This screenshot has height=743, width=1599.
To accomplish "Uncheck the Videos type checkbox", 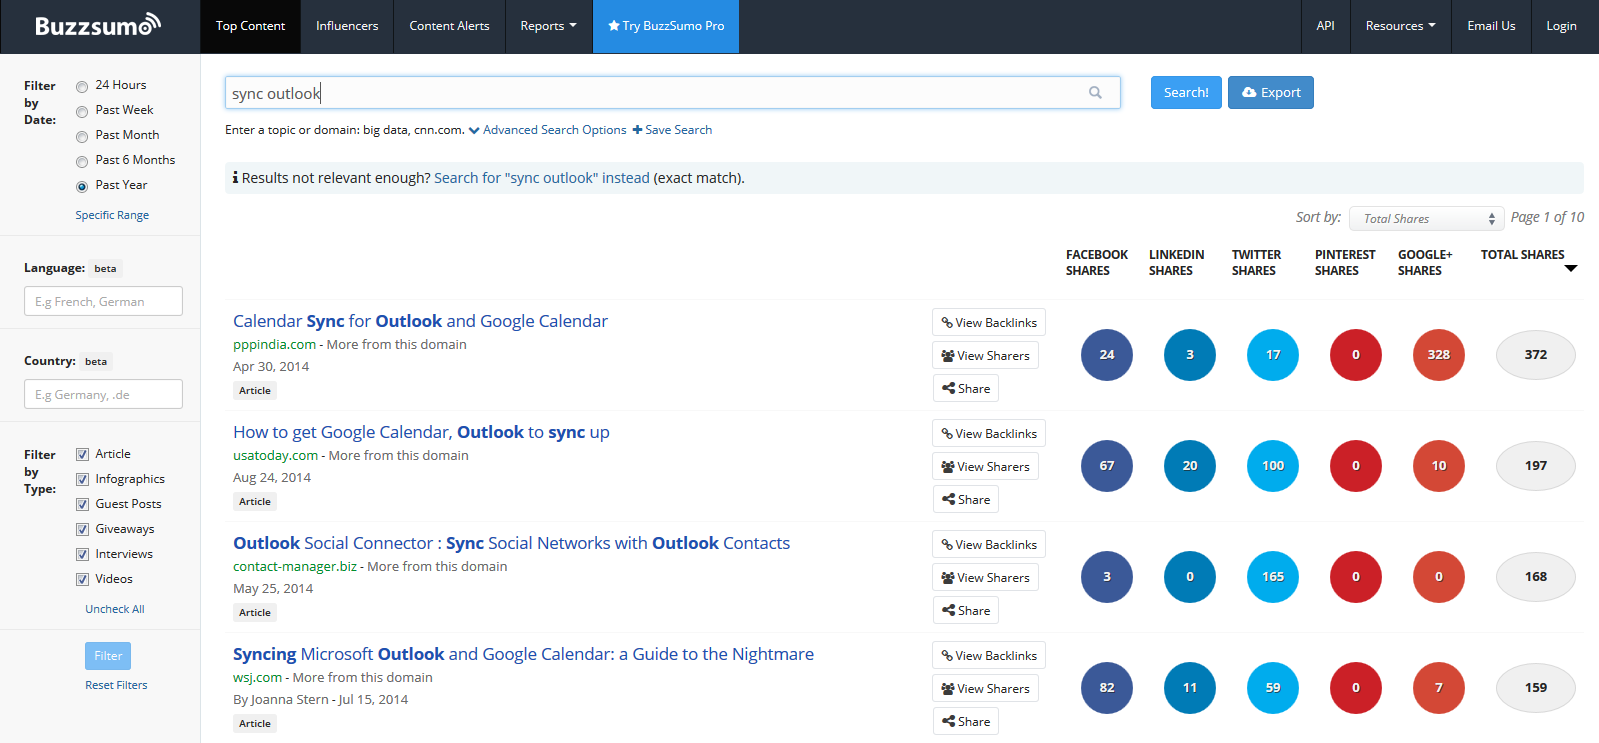I will (x=82, y=579).
